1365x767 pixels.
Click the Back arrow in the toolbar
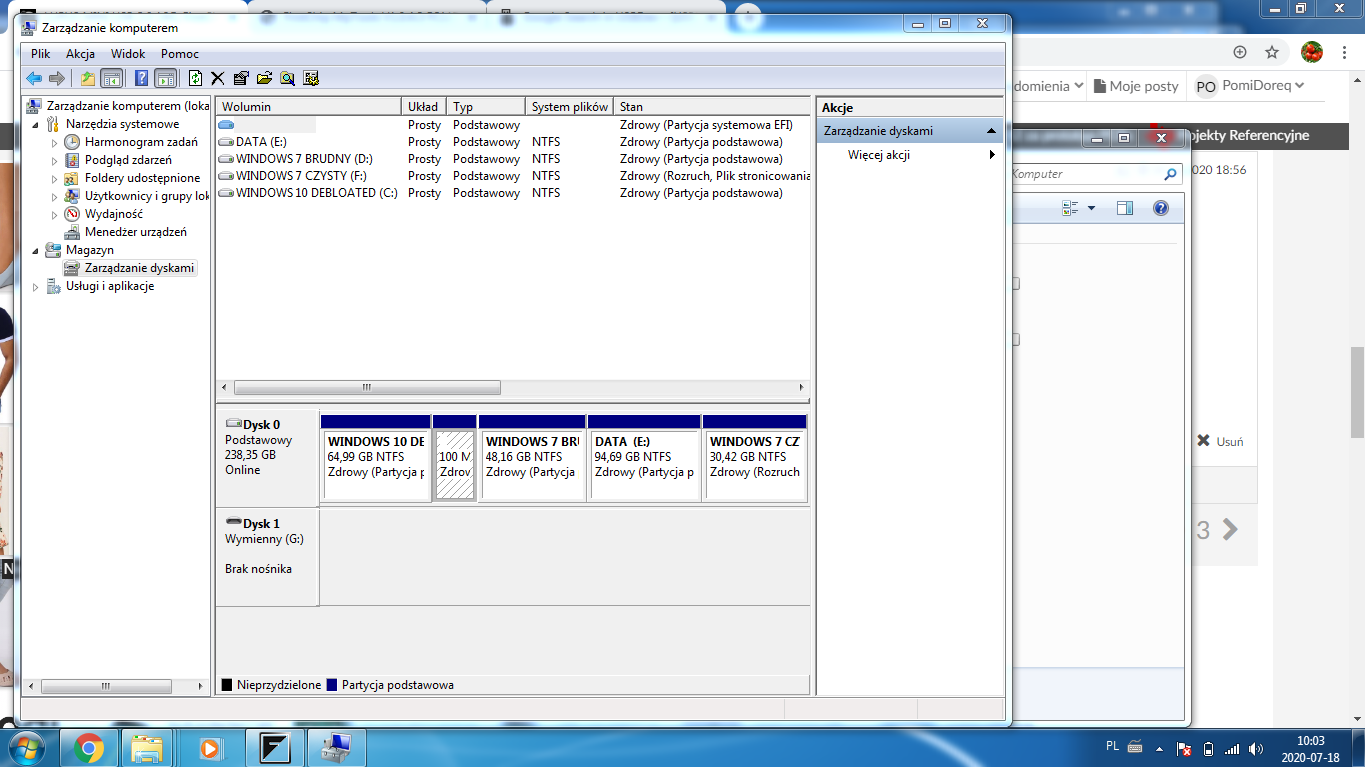tap(34, 78)
